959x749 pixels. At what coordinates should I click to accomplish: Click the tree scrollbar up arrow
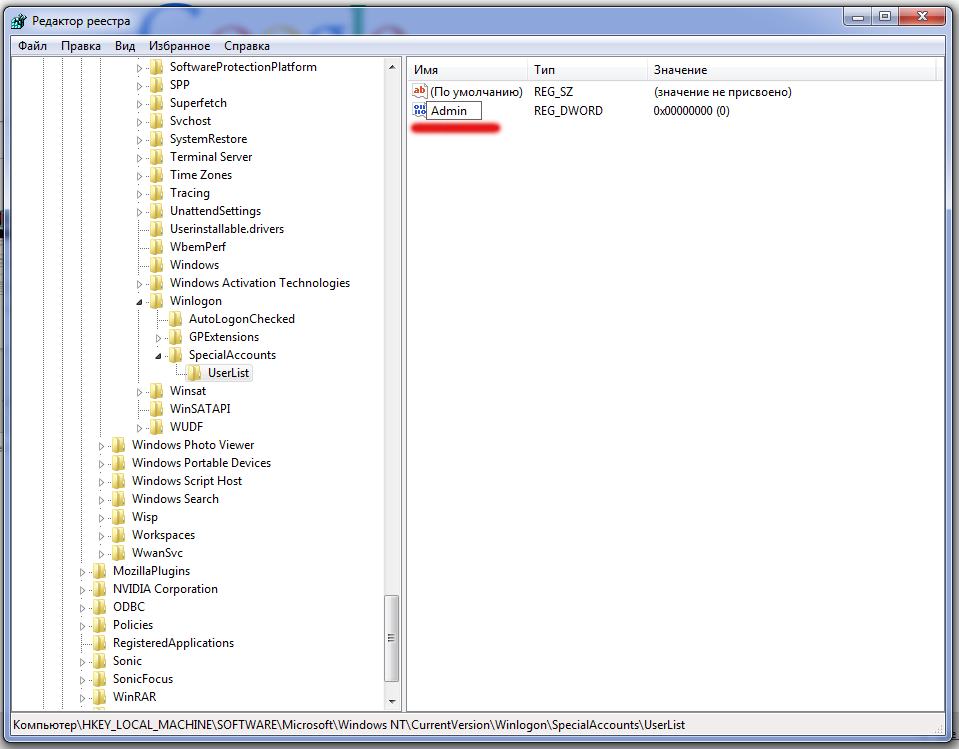pyautogui.click(x=392, y=67)
